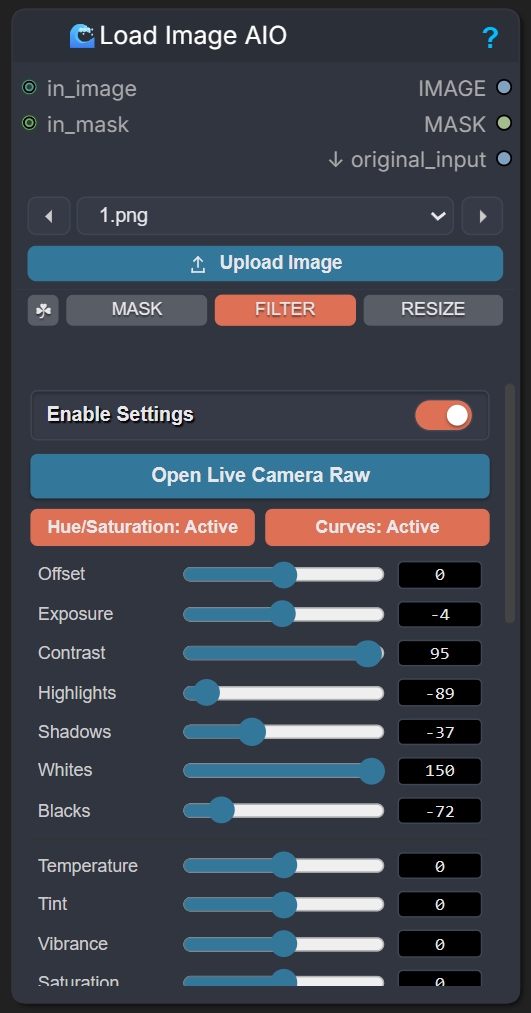This screenshot has height=1013, width=531.
Task: Click the original_input output connector dot
Action: pyautogui.click(x=504, y=158)
